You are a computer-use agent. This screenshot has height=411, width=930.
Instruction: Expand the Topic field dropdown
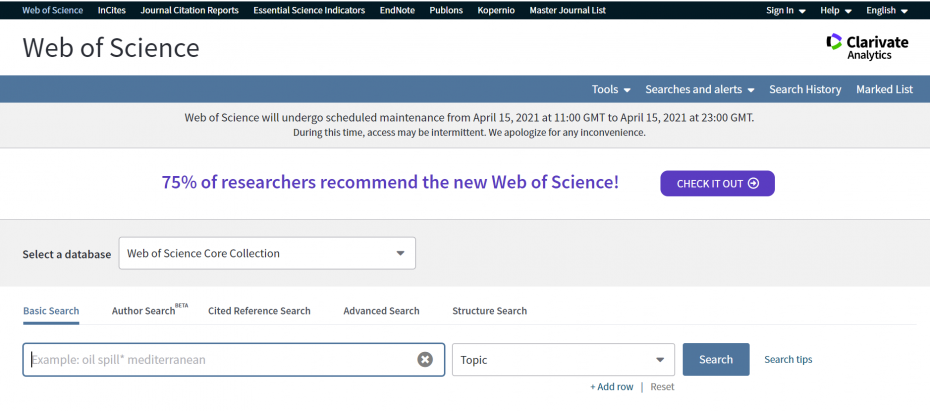pyautogui.click(x=564, y=360)
